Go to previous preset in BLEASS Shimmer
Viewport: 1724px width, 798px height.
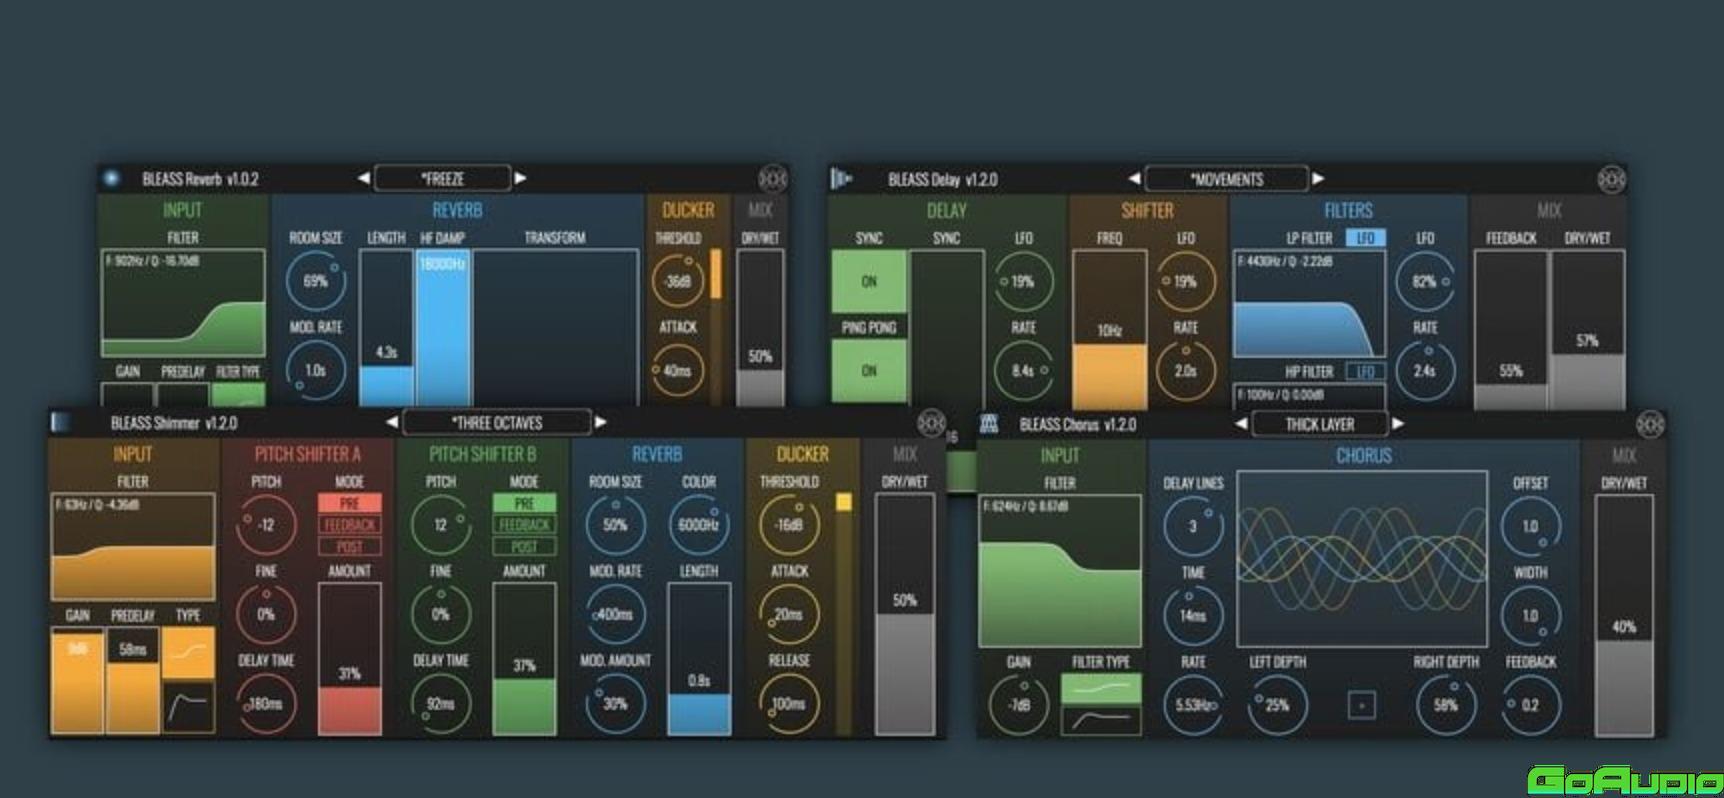[x=391, y=422]
